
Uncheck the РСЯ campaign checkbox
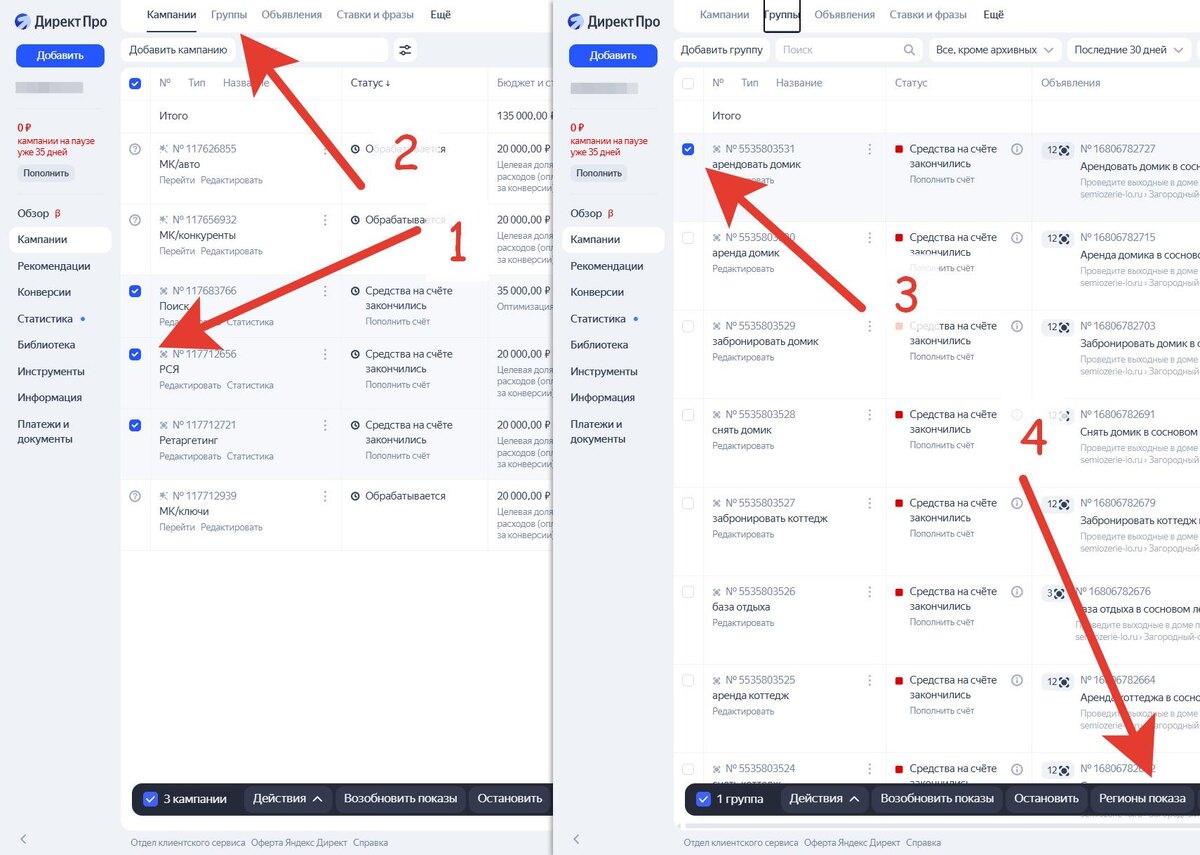135,354
